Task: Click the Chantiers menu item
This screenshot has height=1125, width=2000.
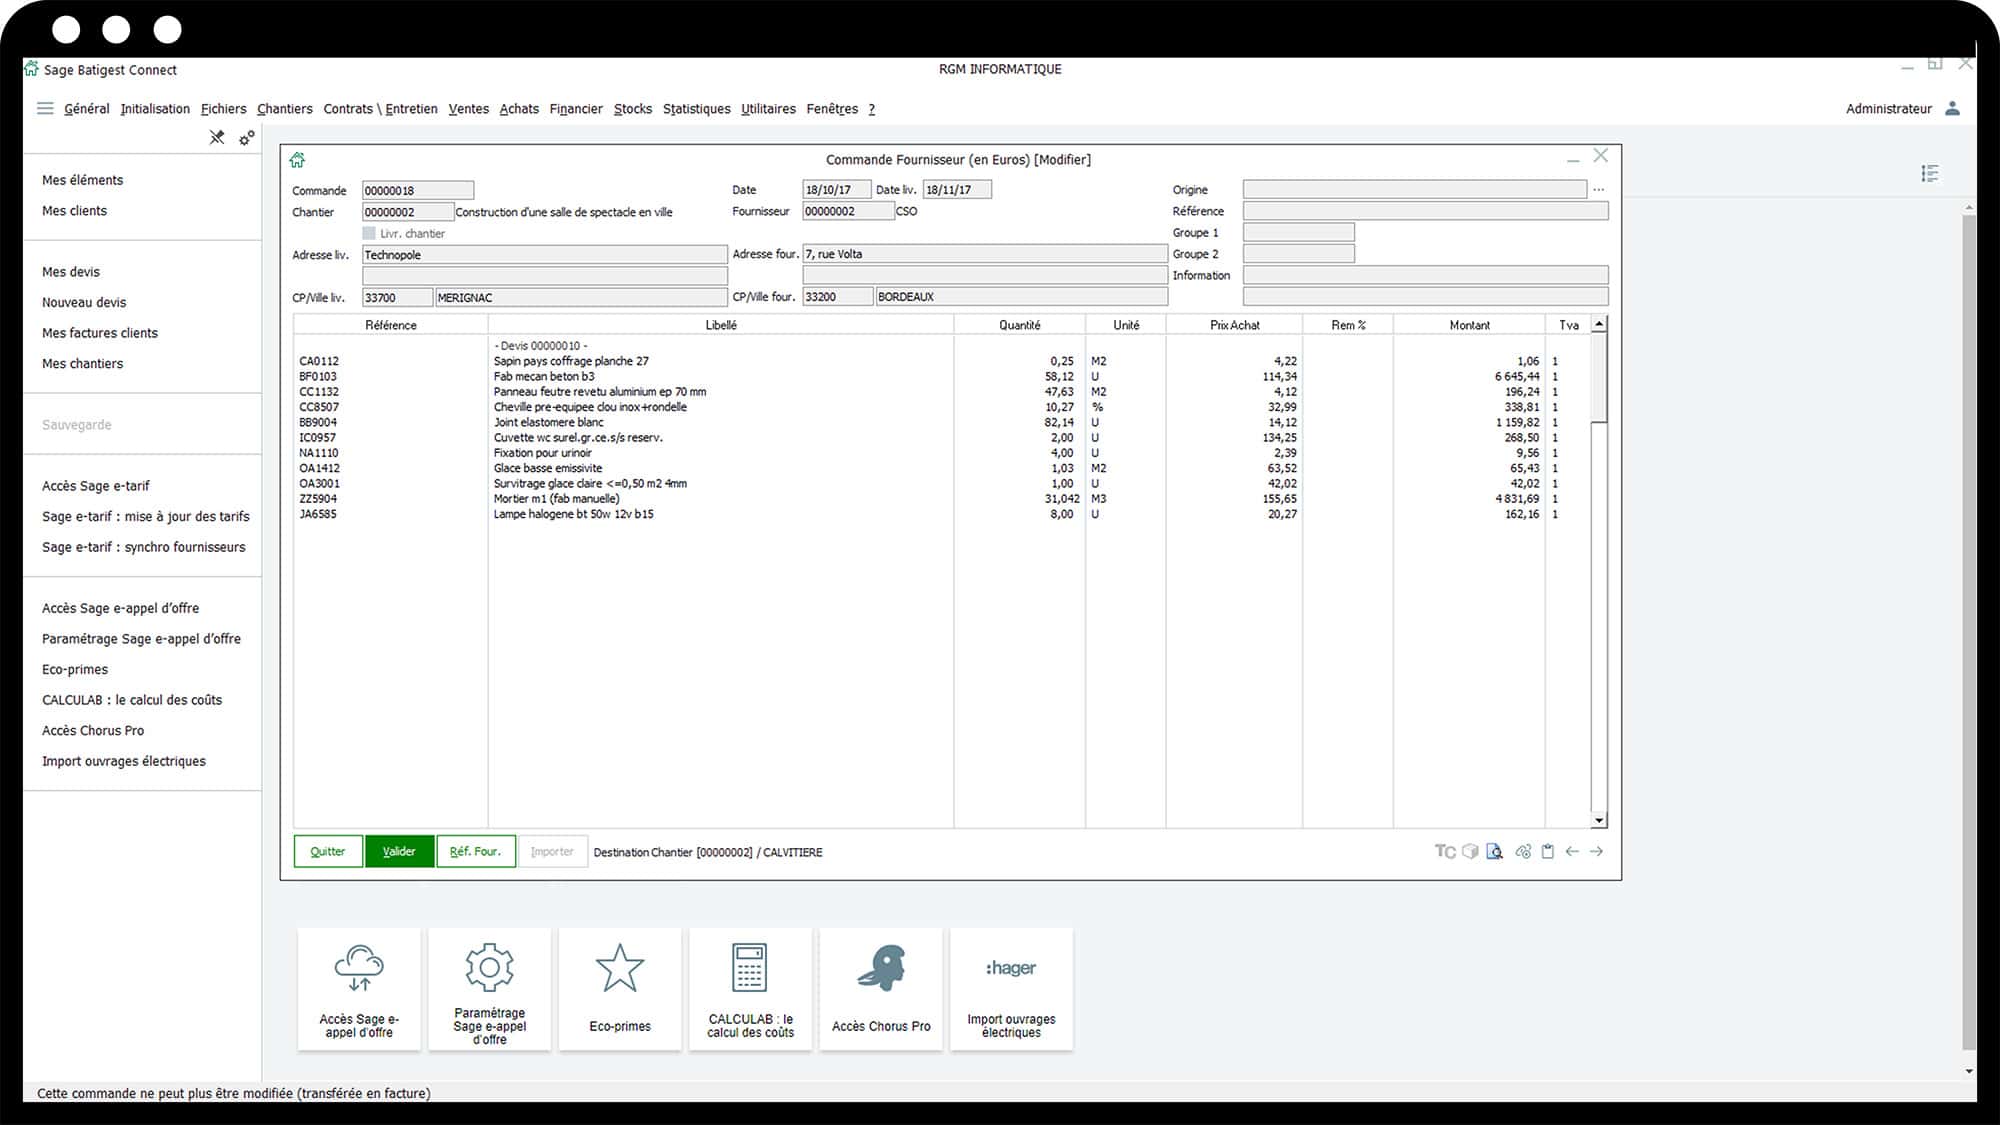Action: click(x=284, y=109)
